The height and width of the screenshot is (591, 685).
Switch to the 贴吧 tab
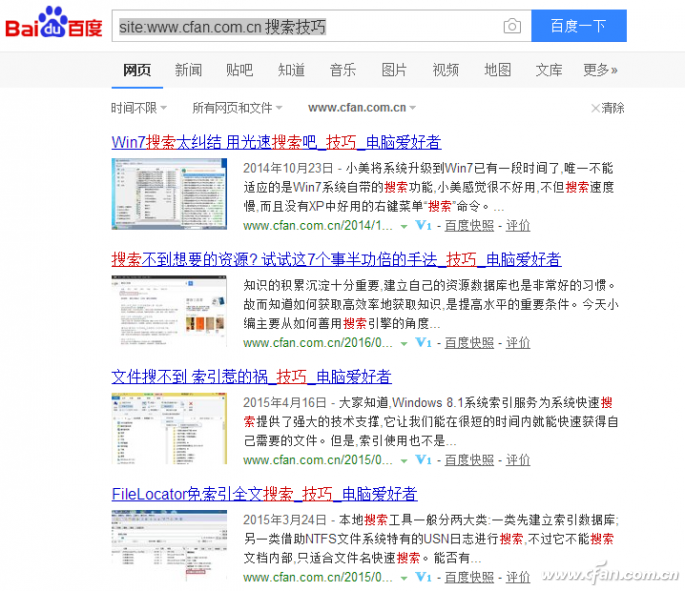(x=239, y=70)
